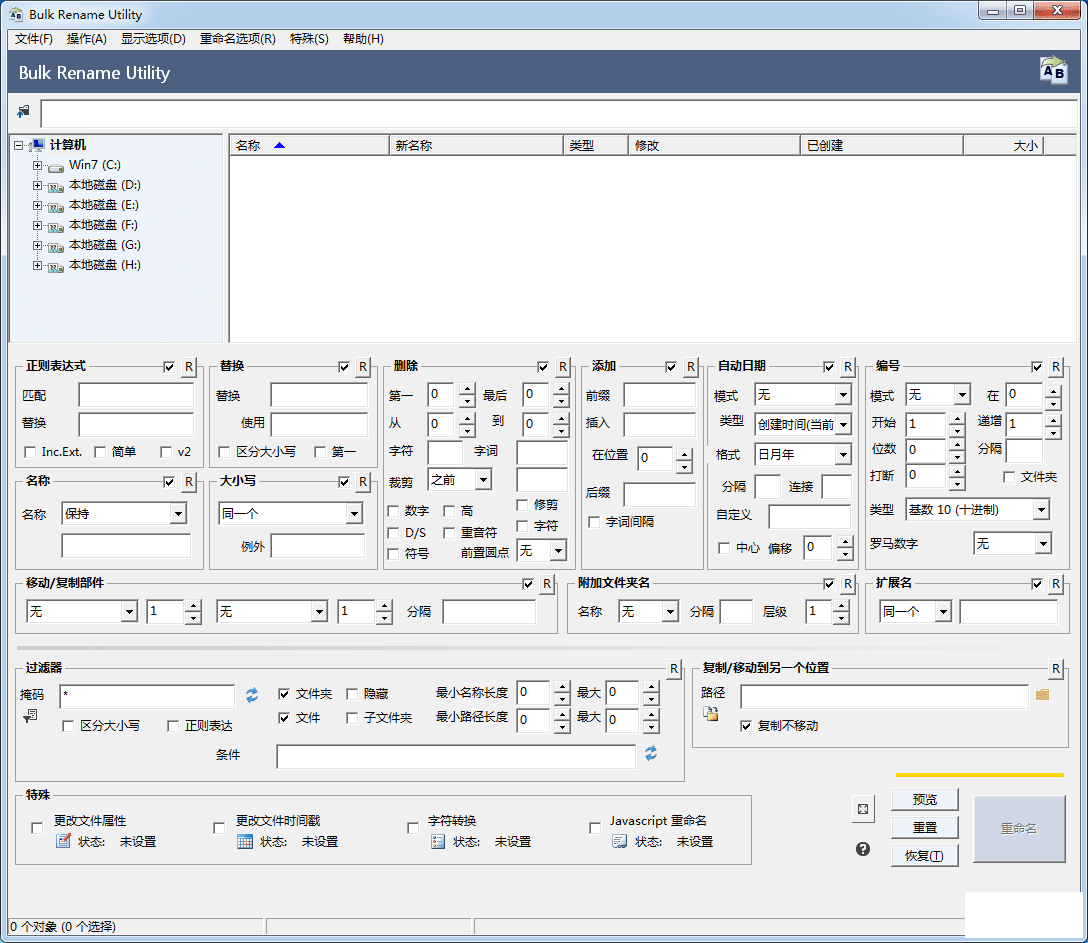The height and width of the screenshot is (943, 1088).
Task: Toggle the 正则表达式 section enable checkbox
Action: click(x=169, y=366)
